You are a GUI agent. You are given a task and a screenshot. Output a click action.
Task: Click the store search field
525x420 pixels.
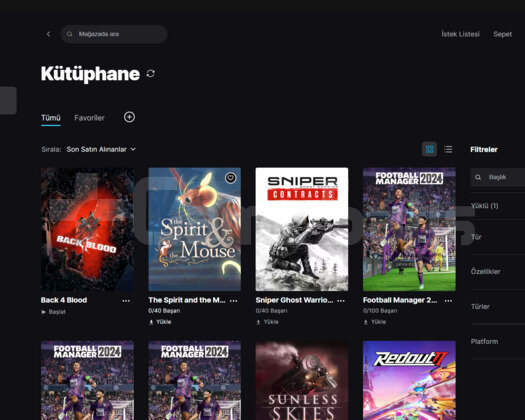114,34
